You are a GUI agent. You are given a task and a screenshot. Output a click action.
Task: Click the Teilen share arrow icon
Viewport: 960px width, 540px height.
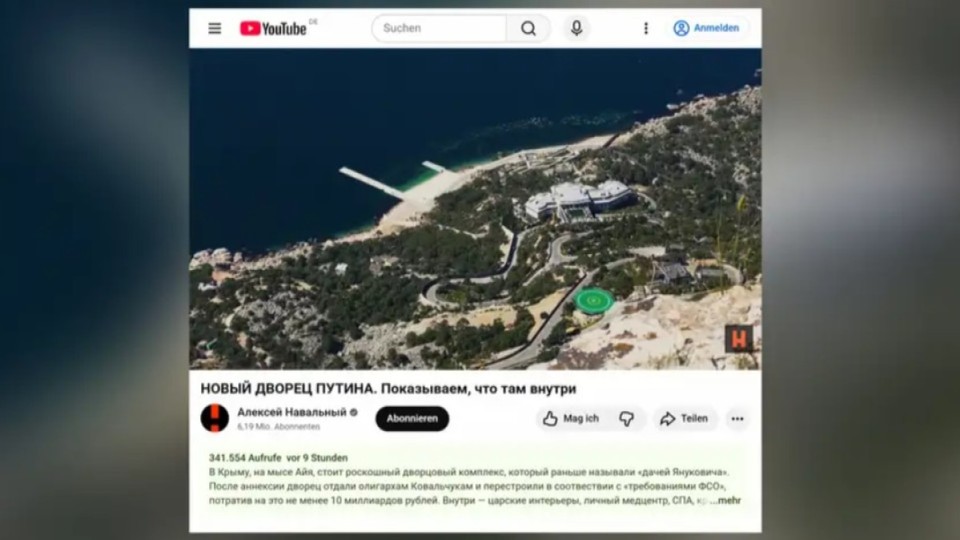coord(668,419)
